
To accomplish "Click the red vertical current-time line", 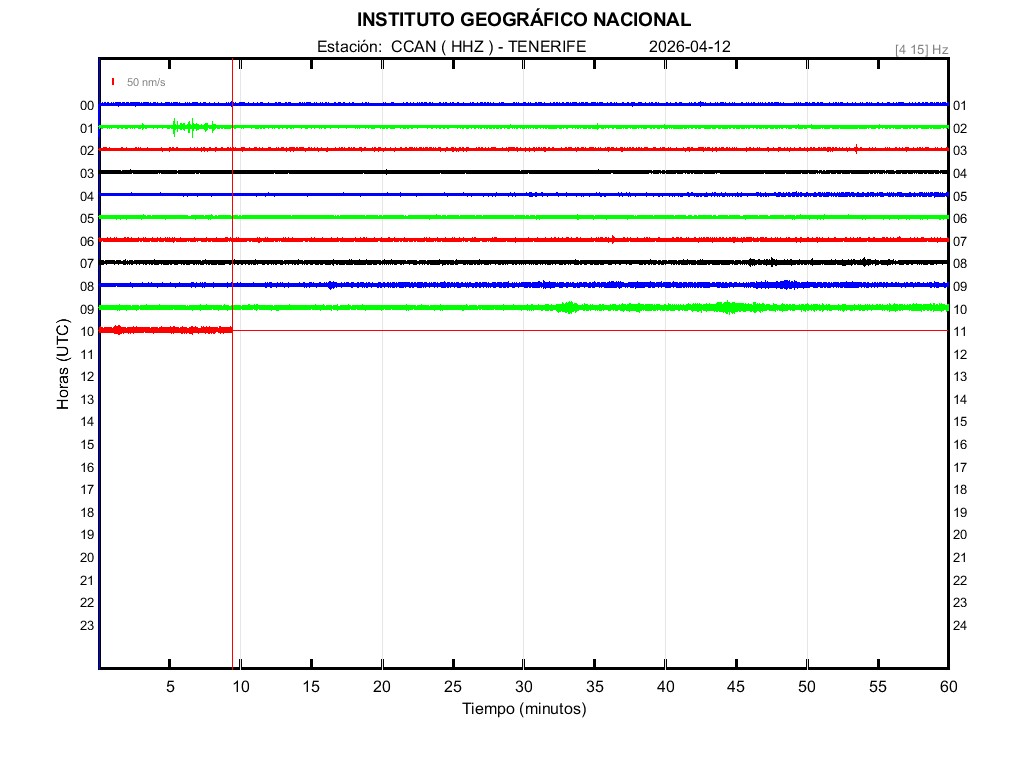I will tap(232, 450).
